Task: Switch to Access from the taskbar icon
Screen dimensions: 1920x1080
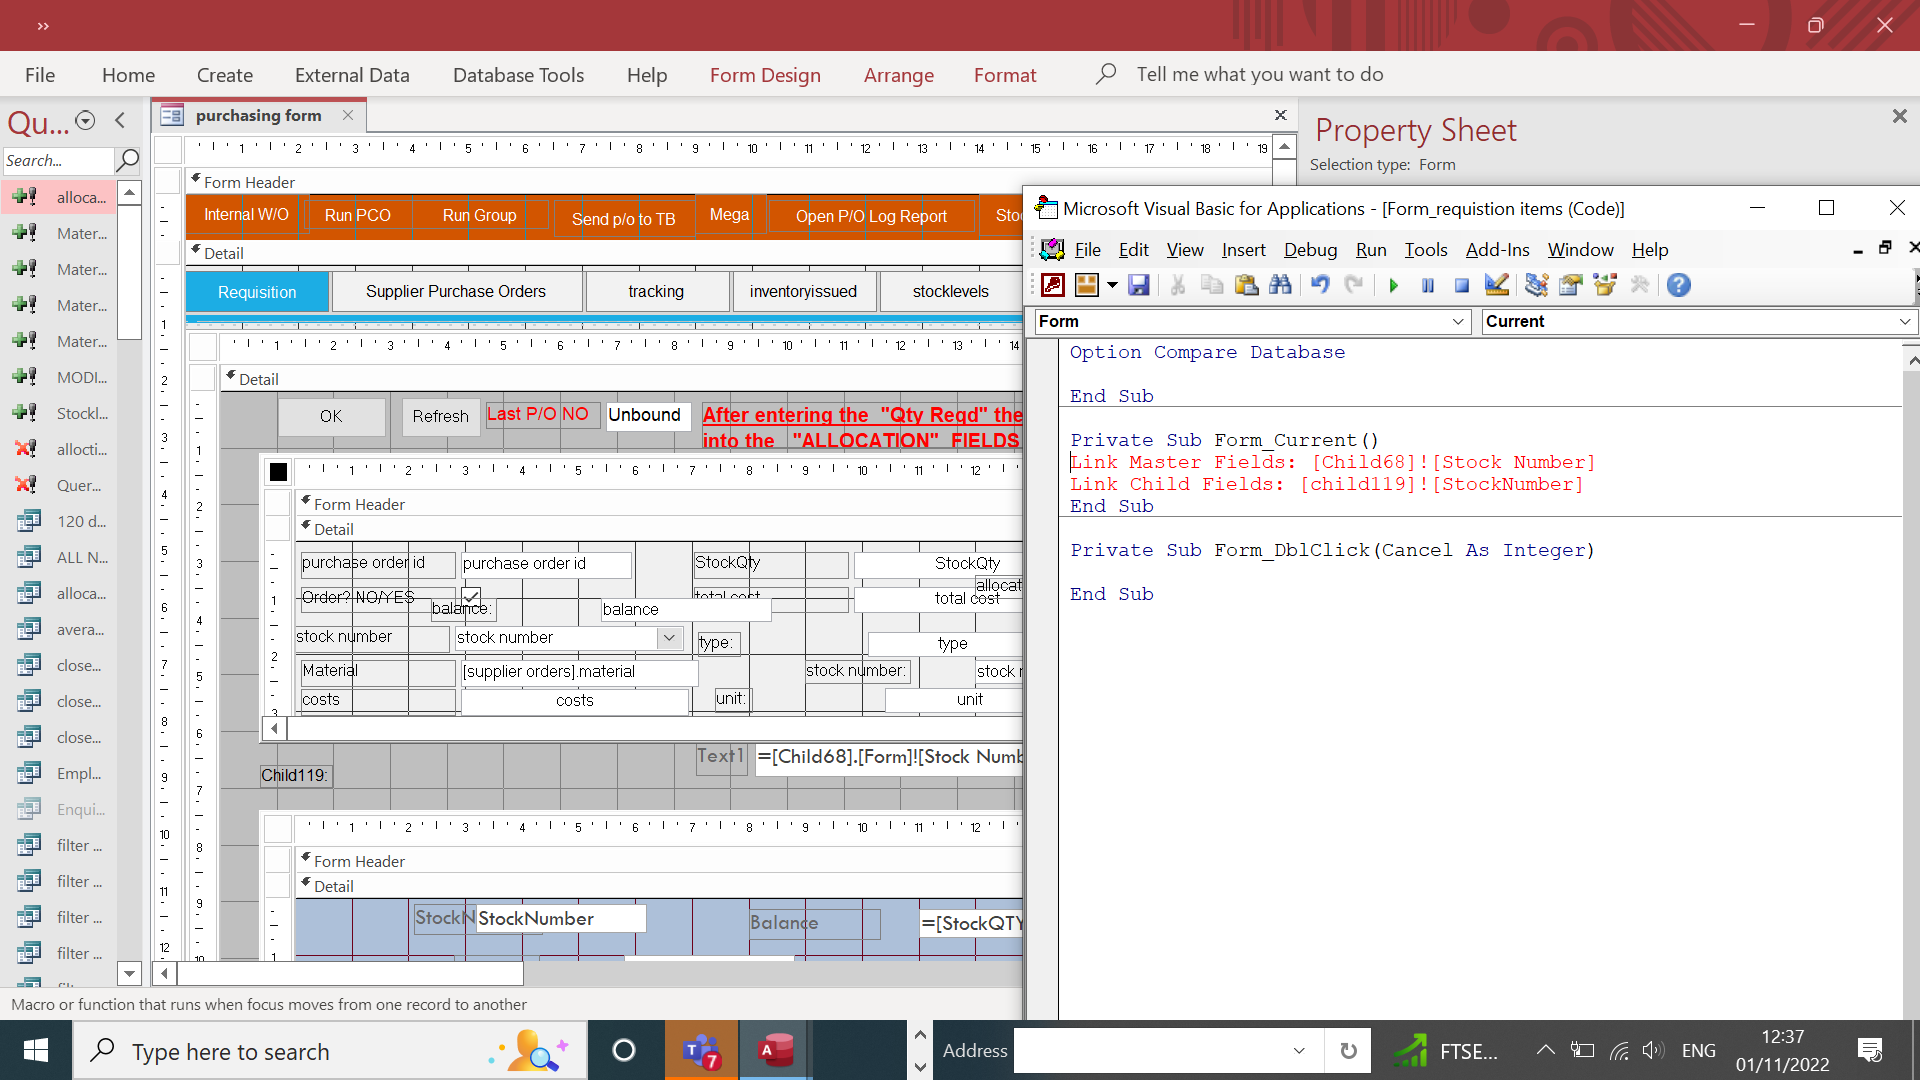Action: pyautogui.click(x=775, y=1050)
